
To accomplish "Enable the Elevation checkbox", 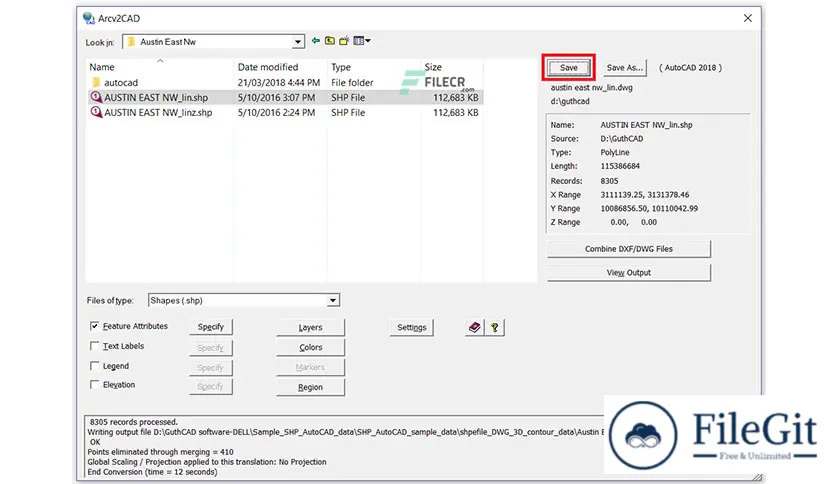I will [x=94, y=384].
